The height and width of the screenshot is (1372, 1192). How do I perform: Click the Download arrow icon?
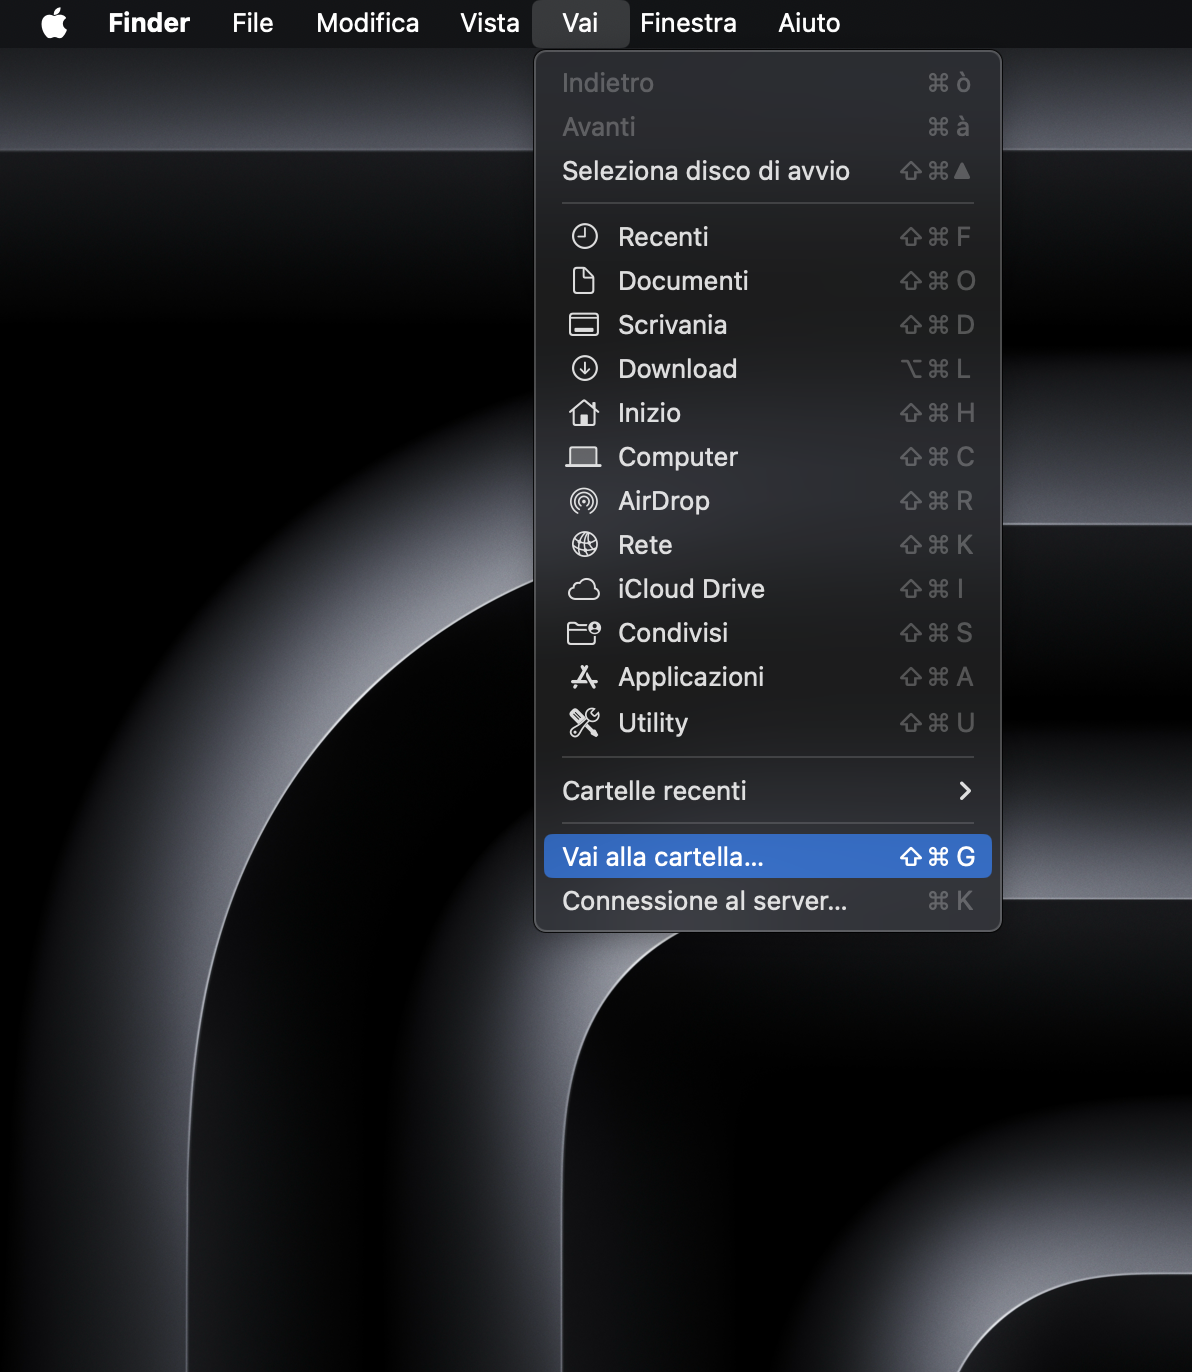point(584,369)
